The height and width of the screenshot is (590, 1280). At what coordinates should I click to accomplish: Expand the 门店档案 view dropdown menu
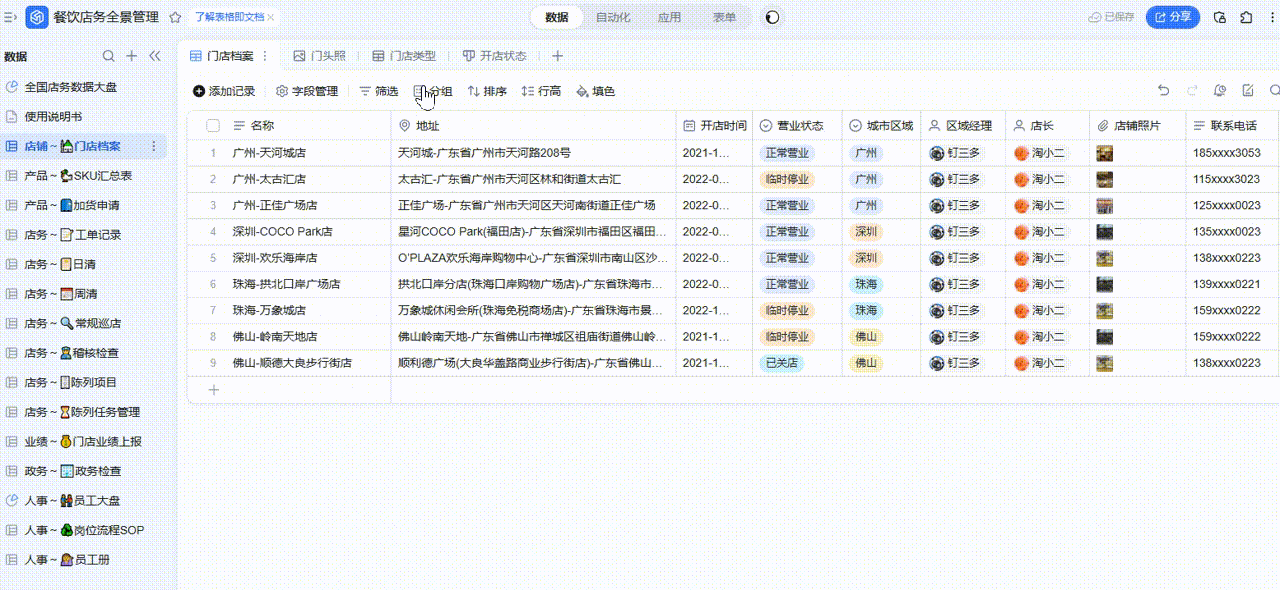[x=263, y=56]
